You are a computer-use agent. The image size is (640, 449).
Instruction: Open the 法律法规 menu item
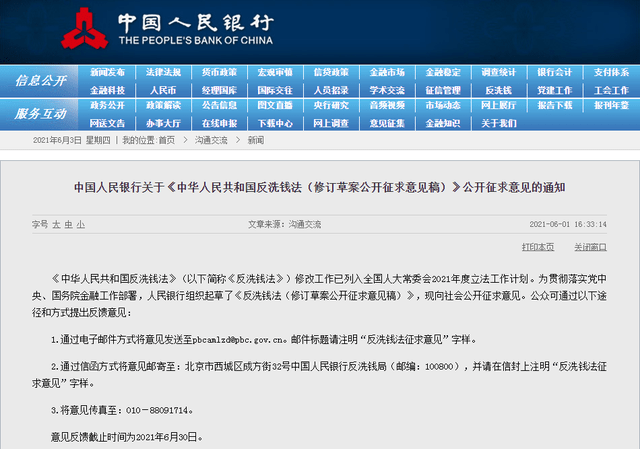click(163, 73)
